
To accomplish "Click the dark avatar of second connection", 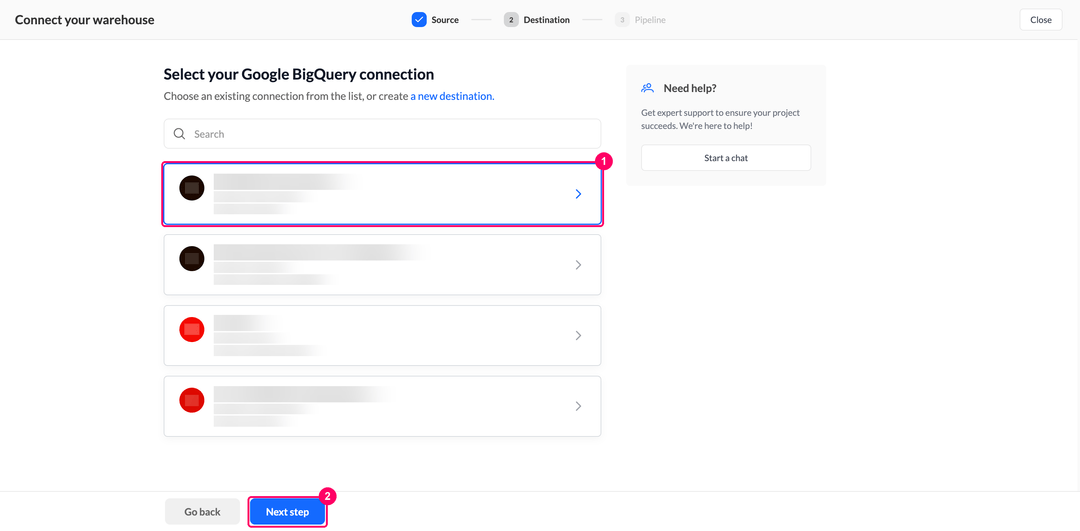I will point(191,258).
